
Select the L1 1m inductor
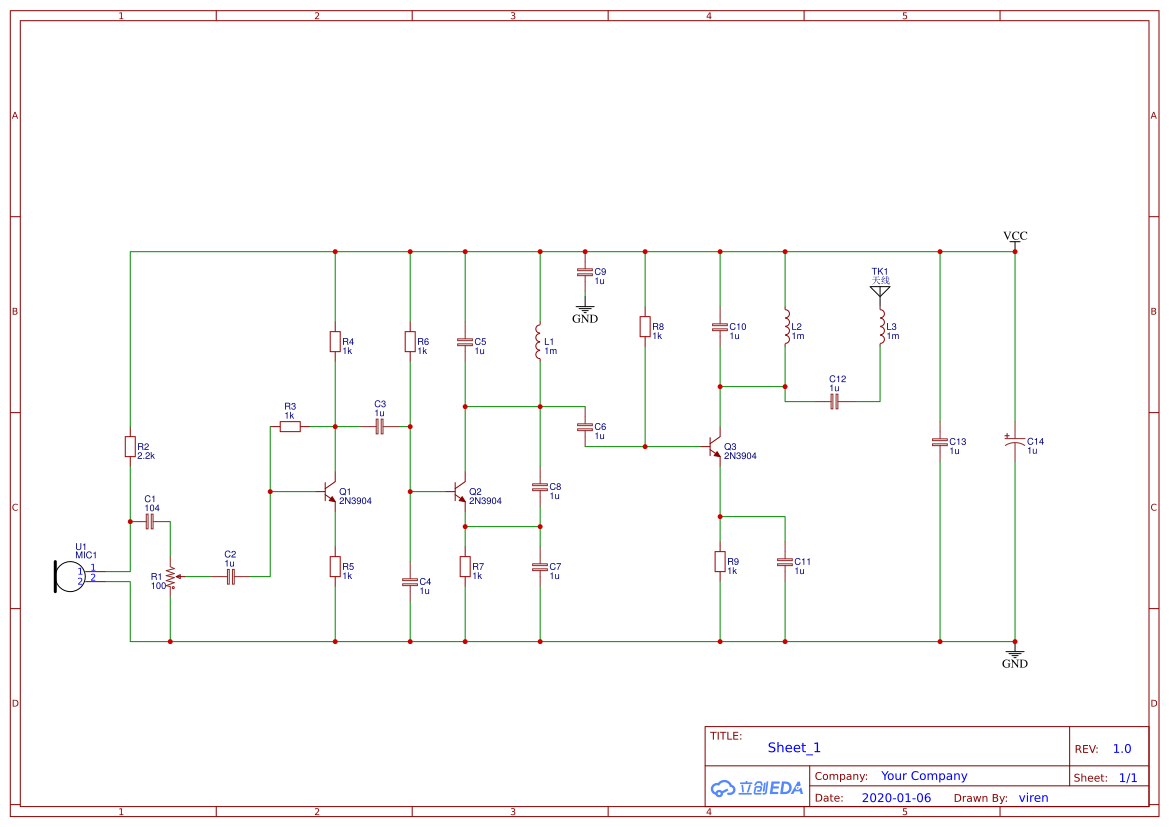538,342
